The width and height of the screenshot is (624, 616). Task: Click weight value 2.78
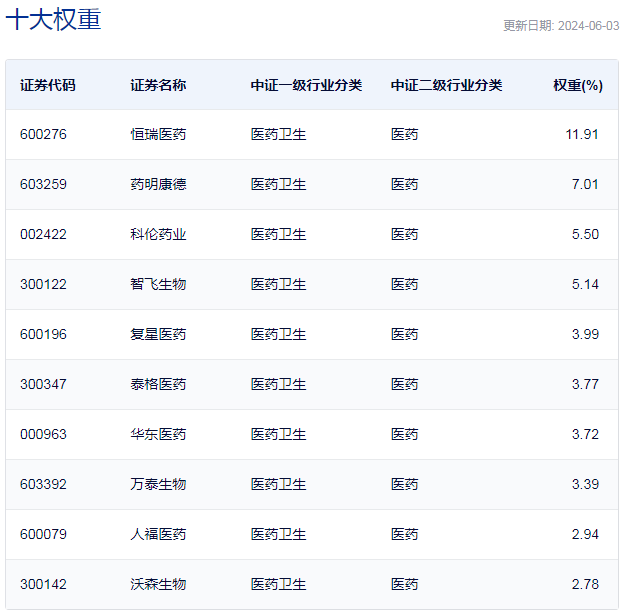[x=585, y=585]
